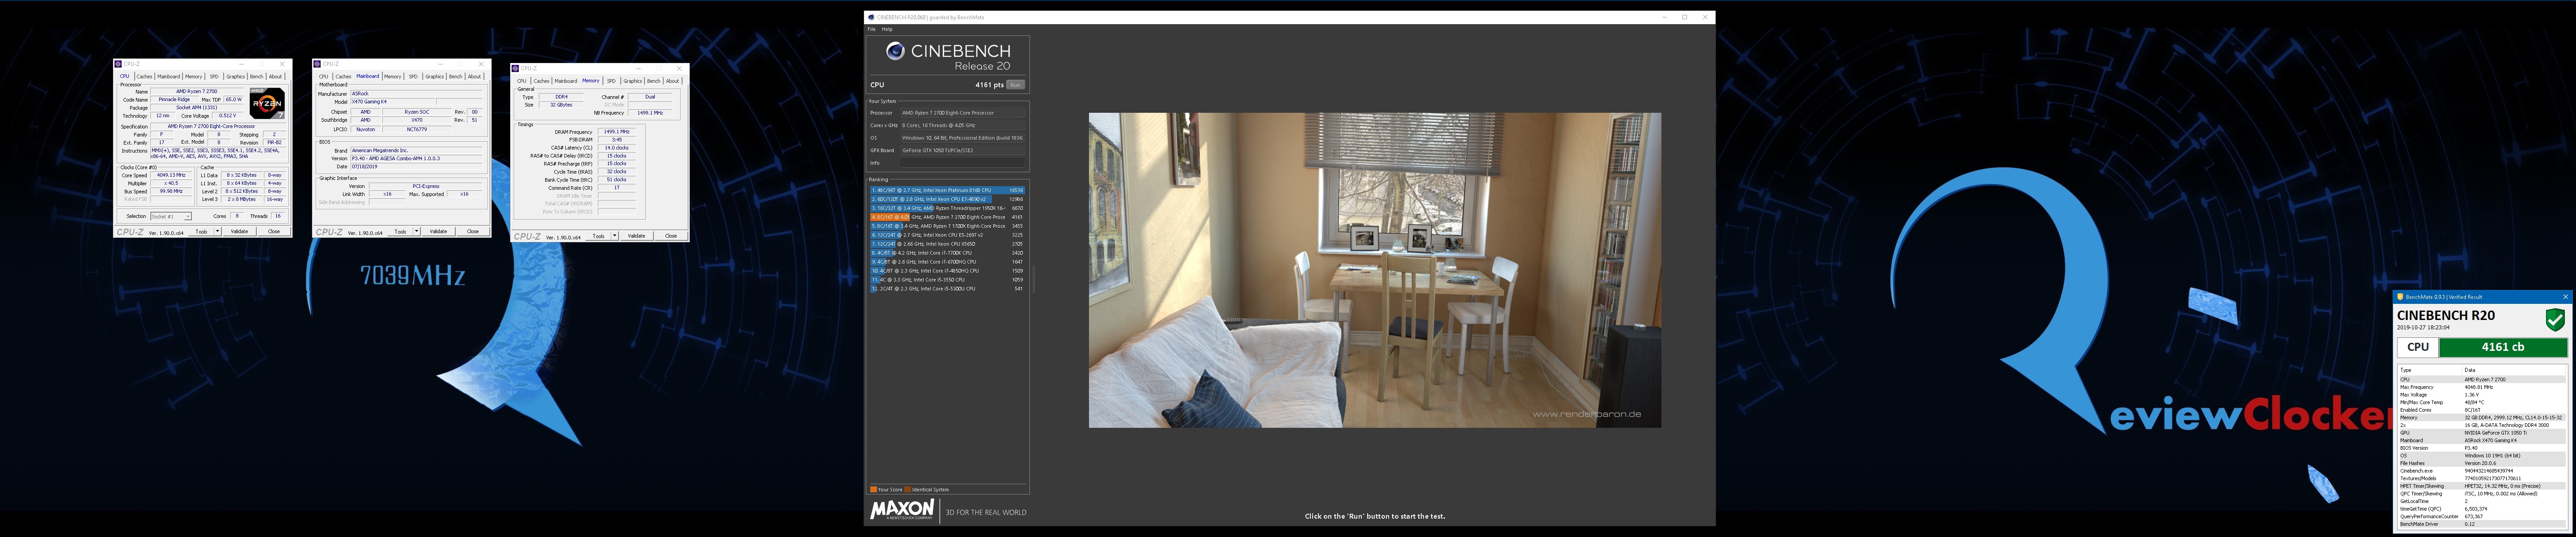Select ranking row Intel Xeon Platinum 8168 CPU
The width and height of the screenshot is (2576, 537).
(x=947, y=190)
